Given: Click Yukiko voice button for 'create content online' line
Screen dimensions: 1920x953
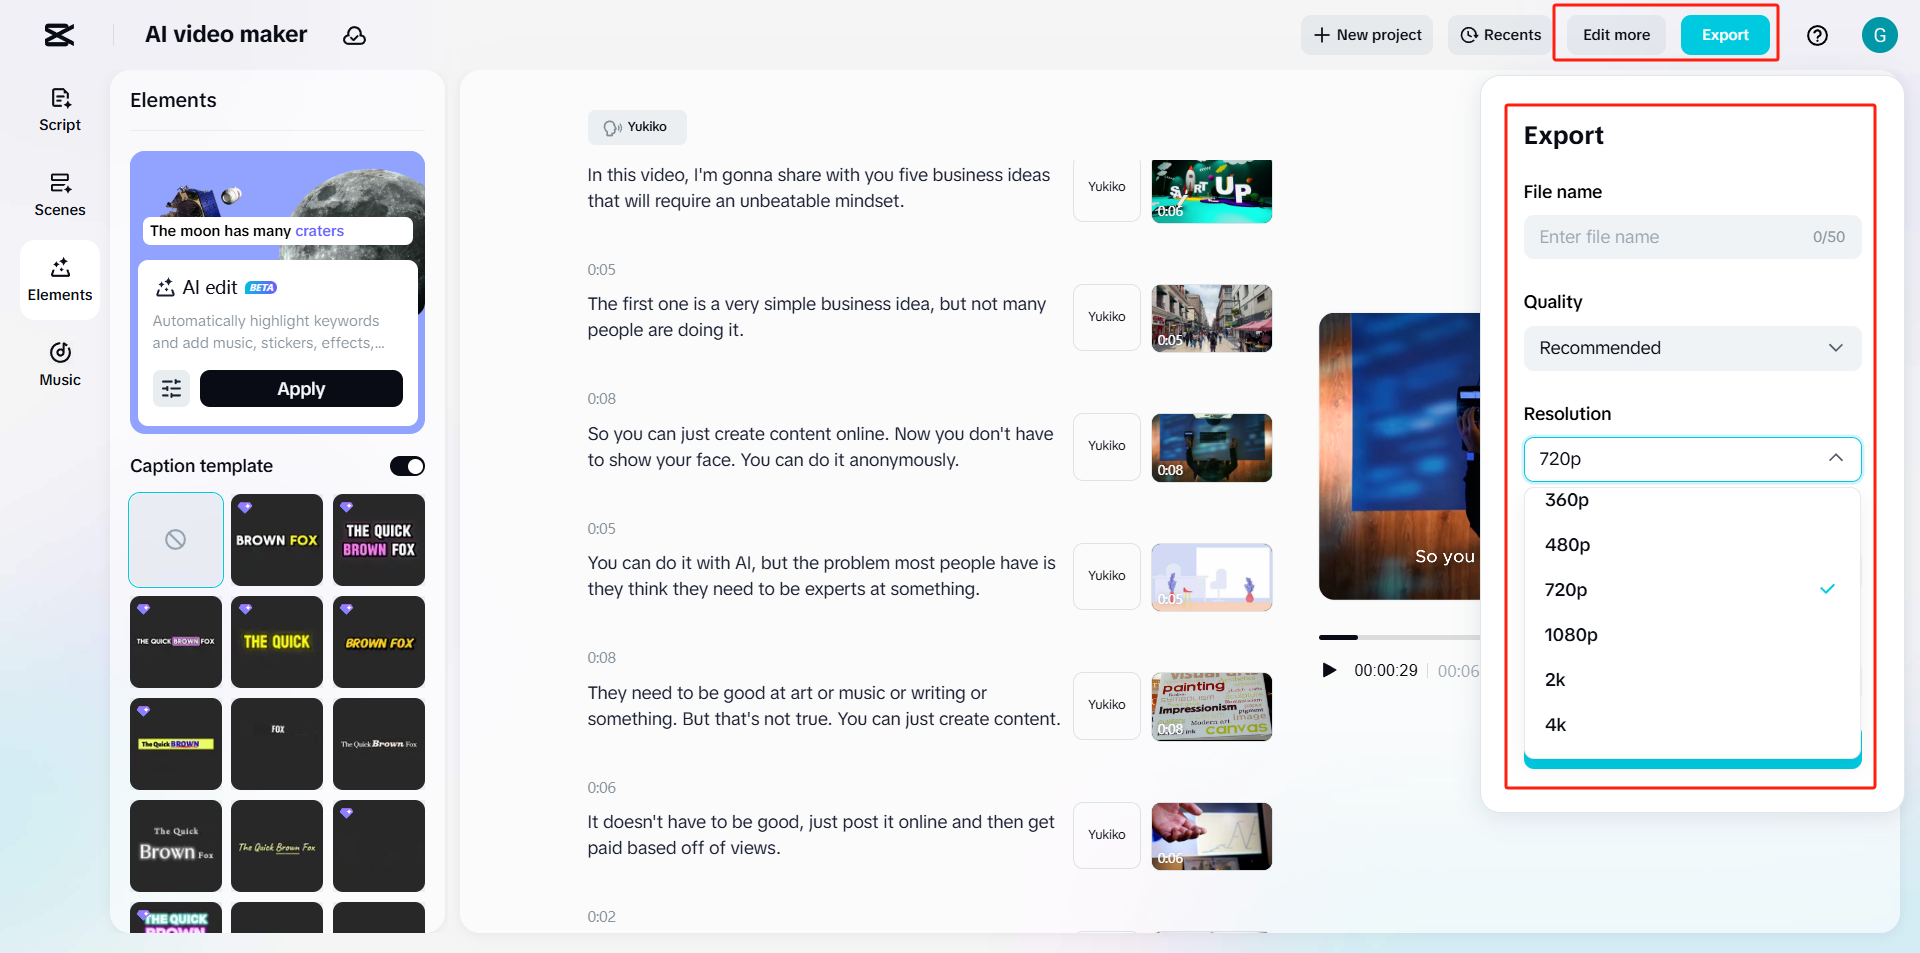Looking at the screenshot, I should click(1107, 446).
